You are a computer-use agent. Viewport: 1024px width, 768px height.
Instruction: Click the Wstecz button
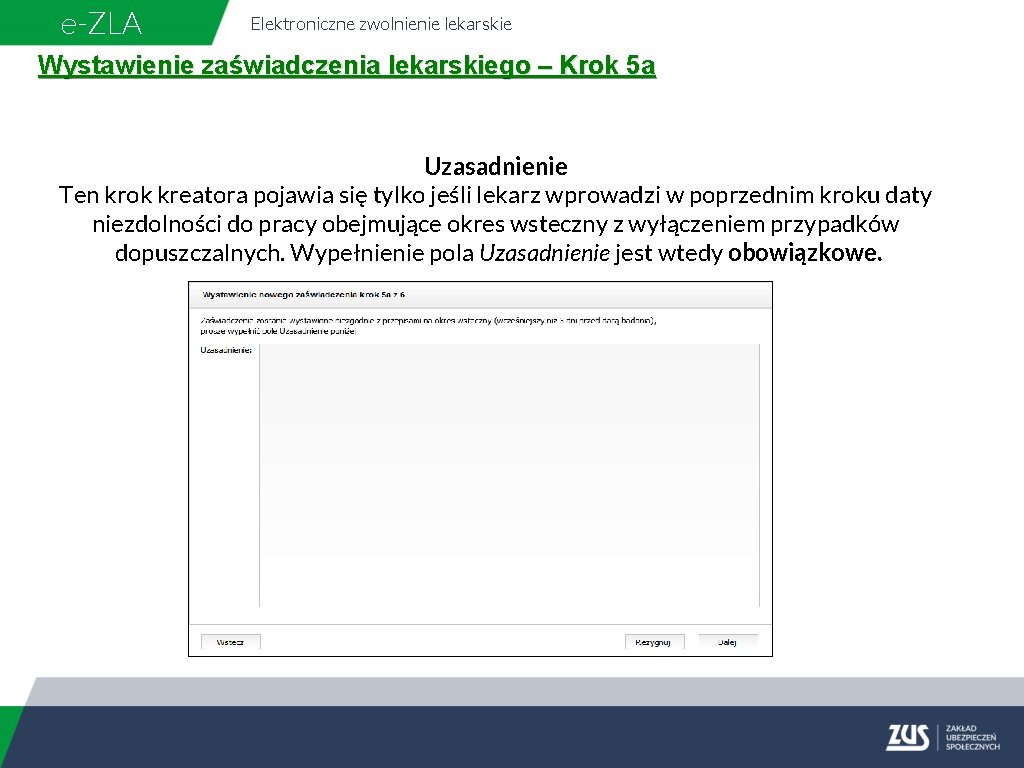231,642
